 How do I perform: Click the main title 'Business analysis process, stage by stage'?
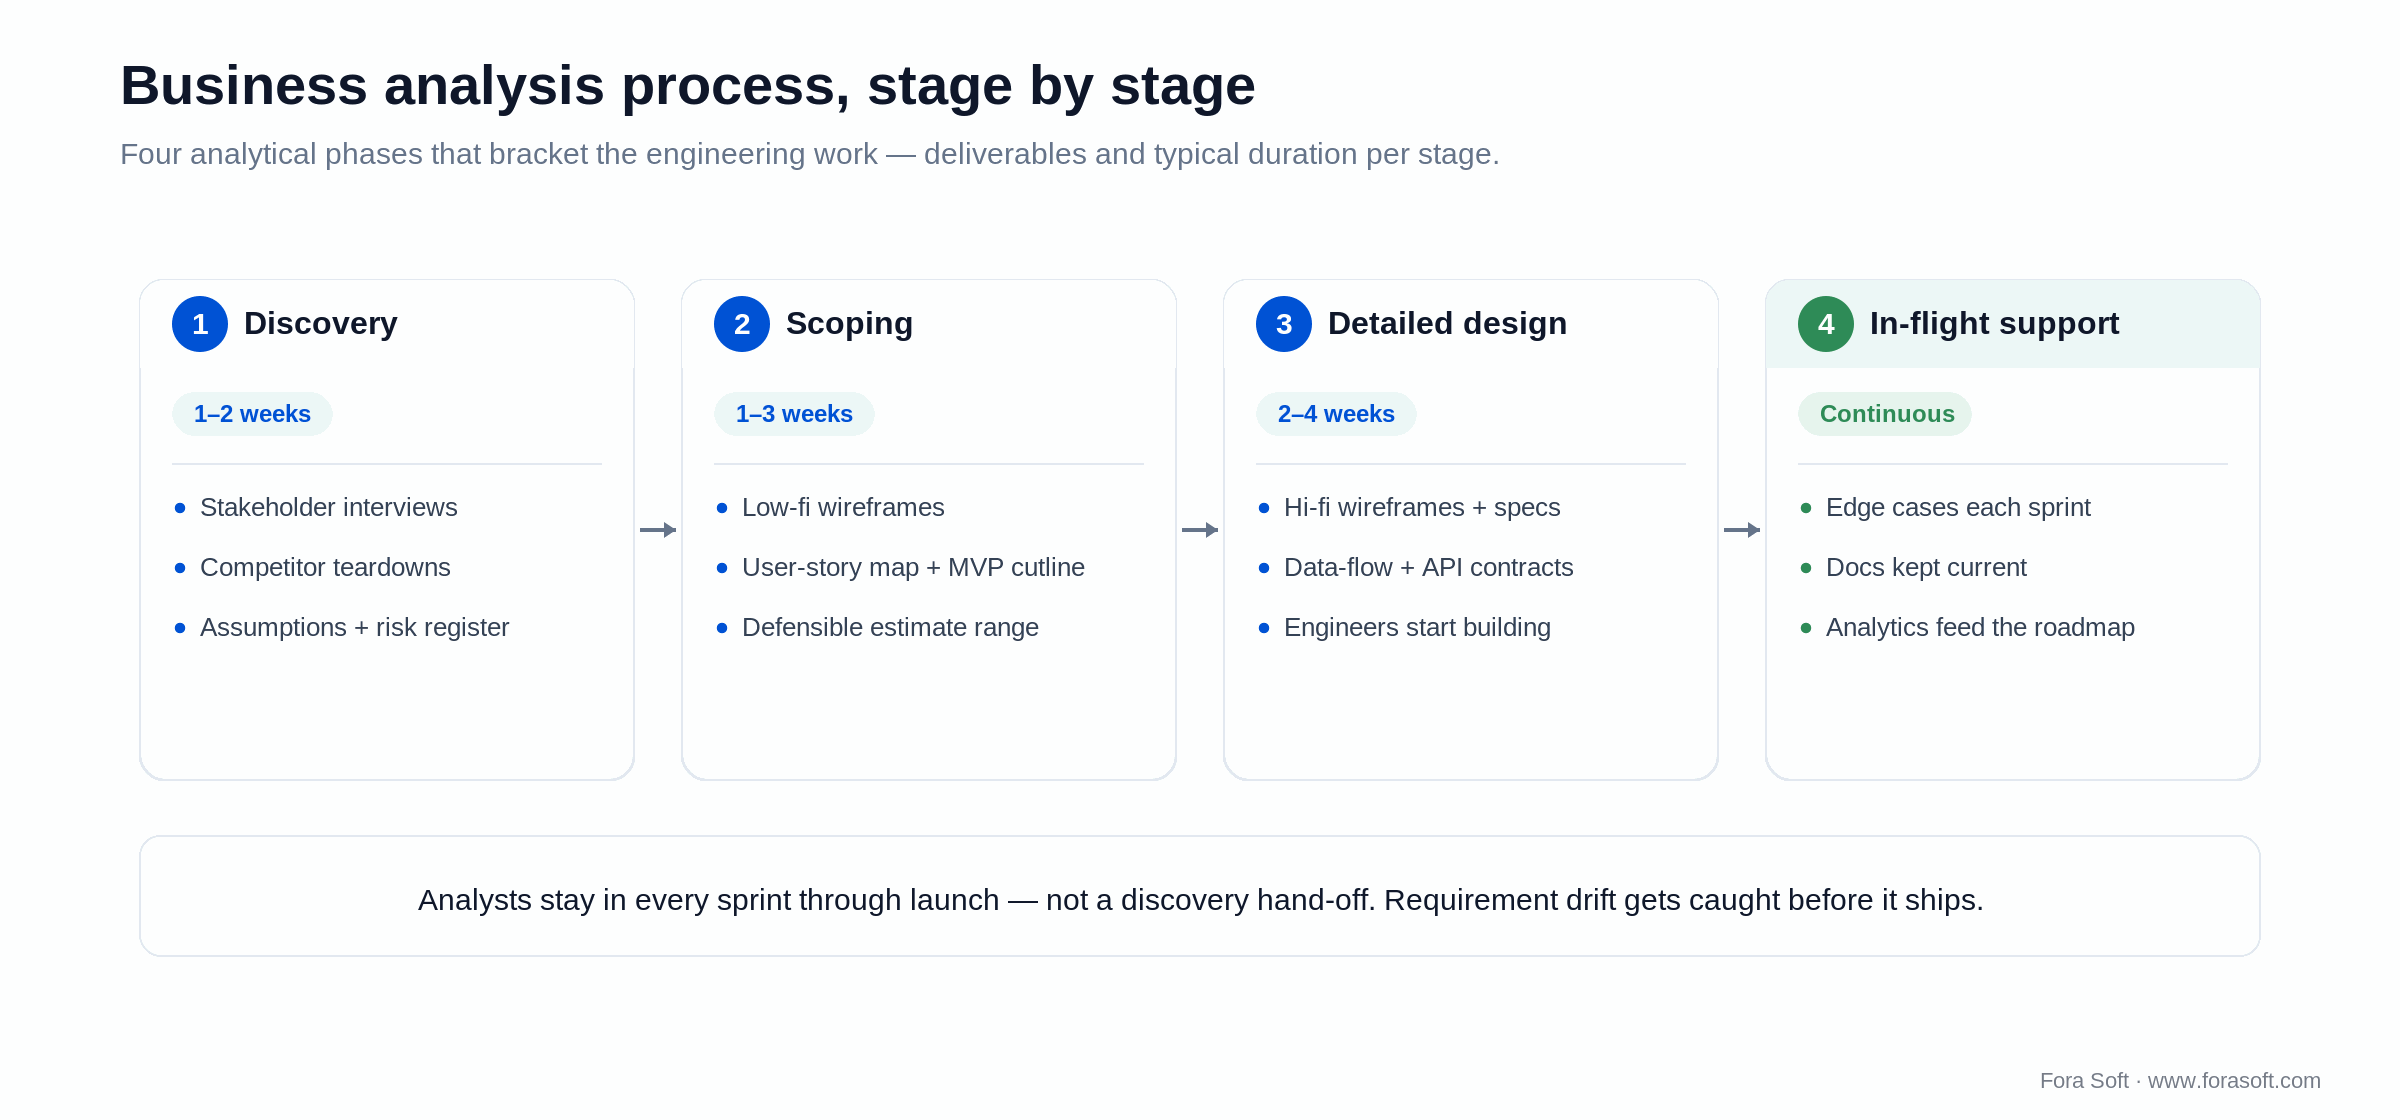tap(688, 86)
